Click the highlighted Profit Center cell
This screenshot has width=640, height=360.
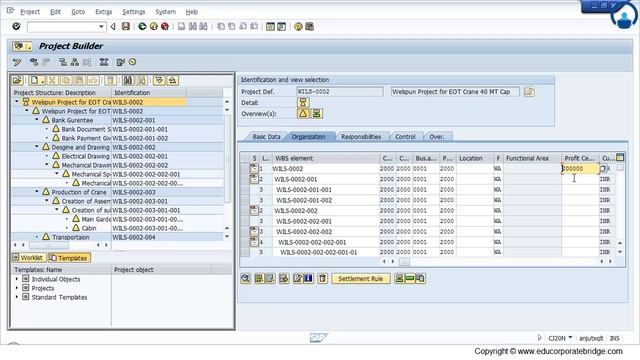580,169
